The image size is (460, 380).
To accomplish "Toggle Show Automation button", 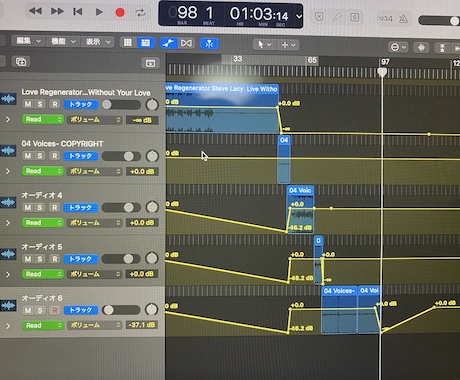I will pos(168,43).
